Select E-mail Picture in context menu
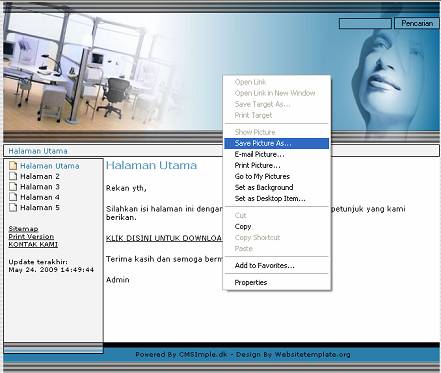Viewport: 441px width, 373px height. point(276,154)
